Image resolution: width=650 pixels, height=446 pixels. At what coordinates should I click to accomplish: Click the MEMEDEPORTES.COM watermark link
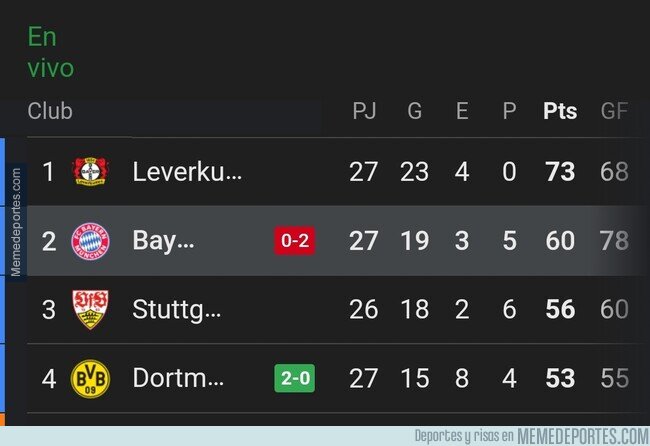(583, 436)
